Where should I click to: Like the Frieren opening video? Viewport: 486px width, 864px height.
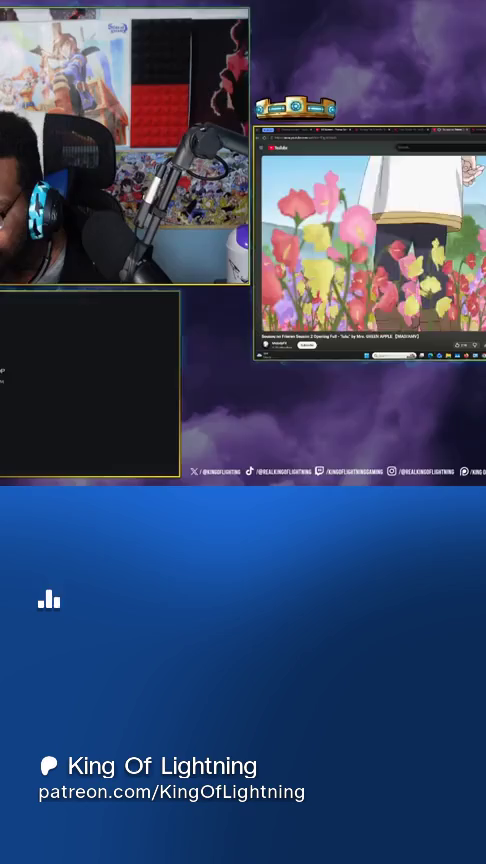(461, 345)
